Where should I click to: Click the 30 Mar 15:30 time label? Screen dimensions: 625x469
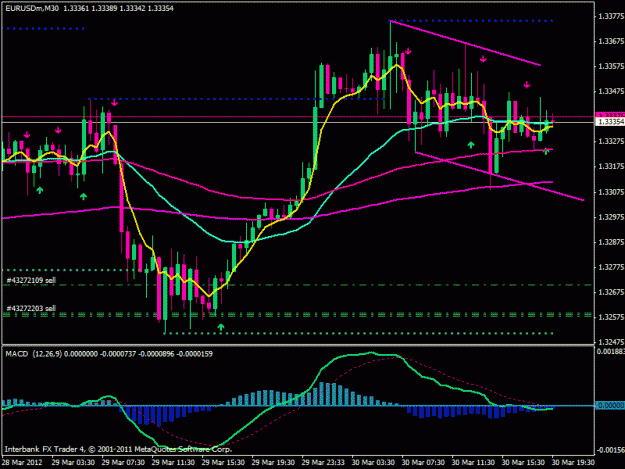523,463
